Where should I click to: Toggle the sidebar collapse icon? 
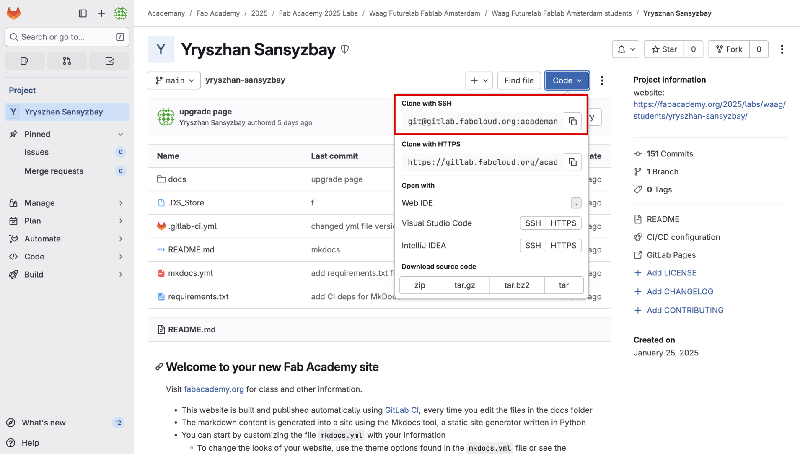[x=82, y=14]
